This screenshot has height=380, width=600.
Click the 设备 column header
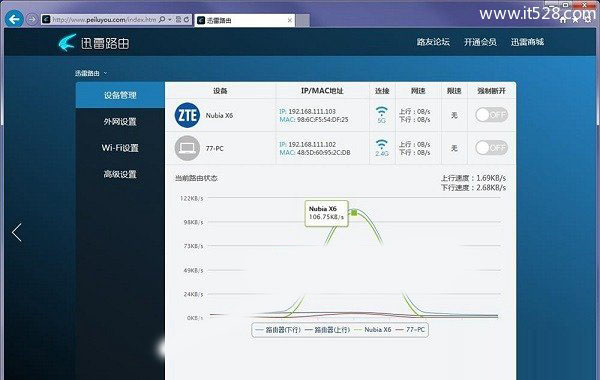[220, 91]
